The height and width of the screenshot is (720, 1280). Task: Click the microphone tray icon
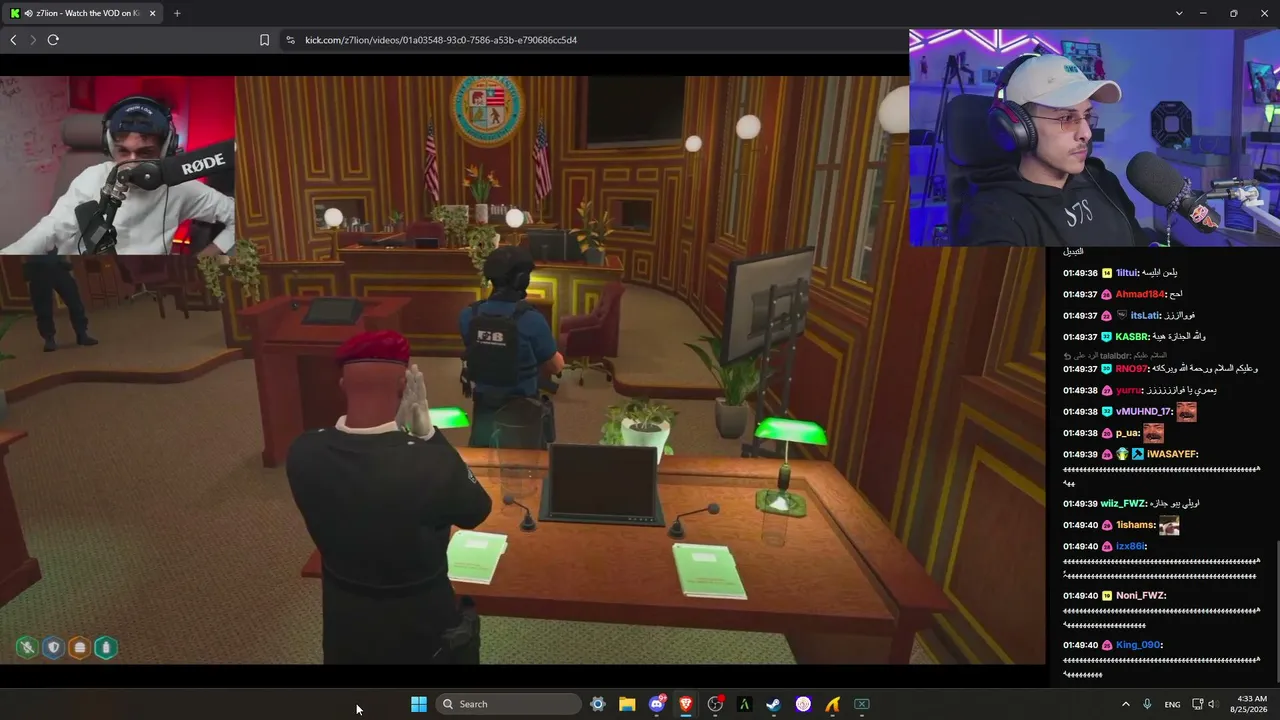[1147, 704]
